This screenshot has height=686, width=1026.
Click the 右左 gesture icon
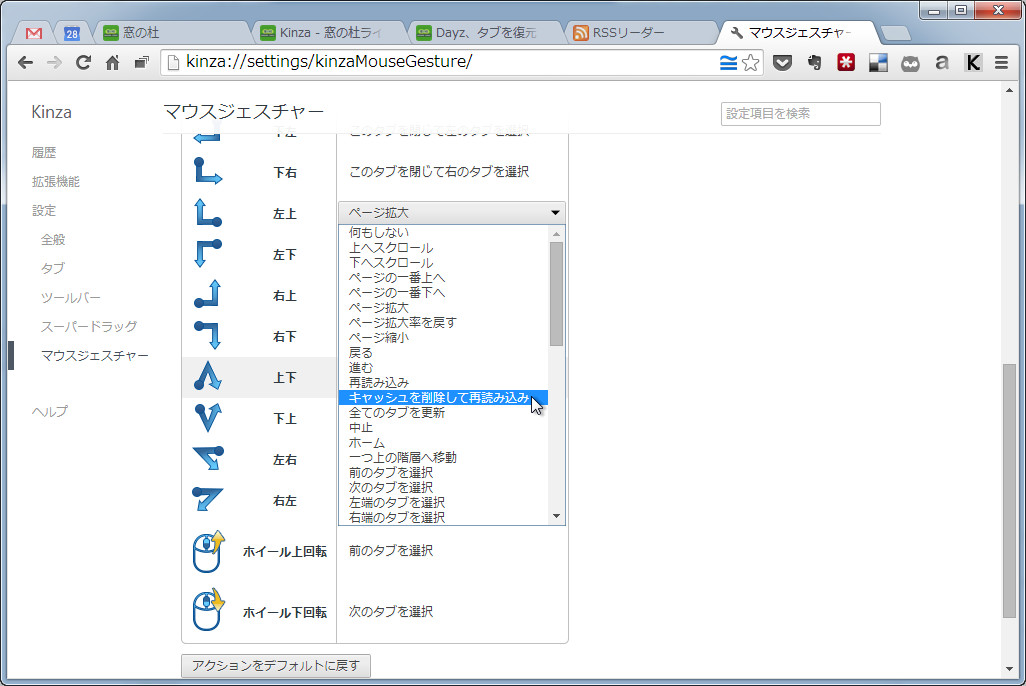[x=208, y=499]
